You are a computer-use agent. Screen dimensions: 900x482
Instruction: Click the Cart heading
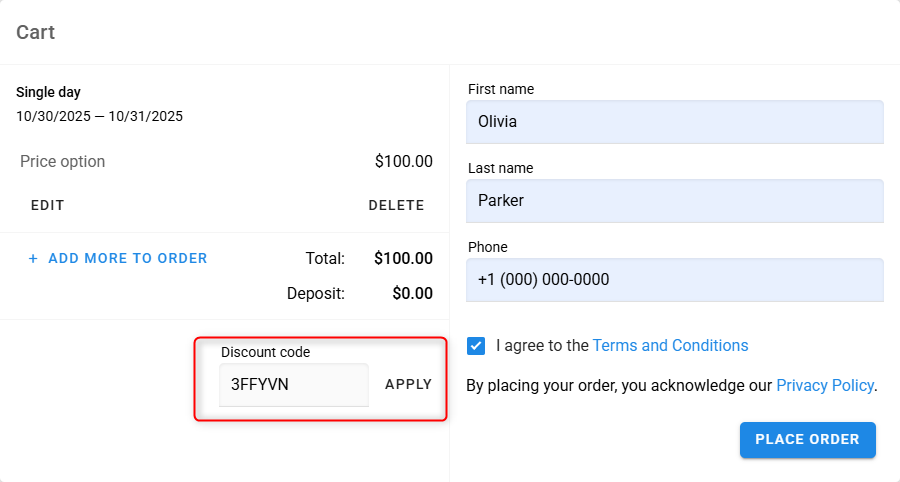coord(36,33)
